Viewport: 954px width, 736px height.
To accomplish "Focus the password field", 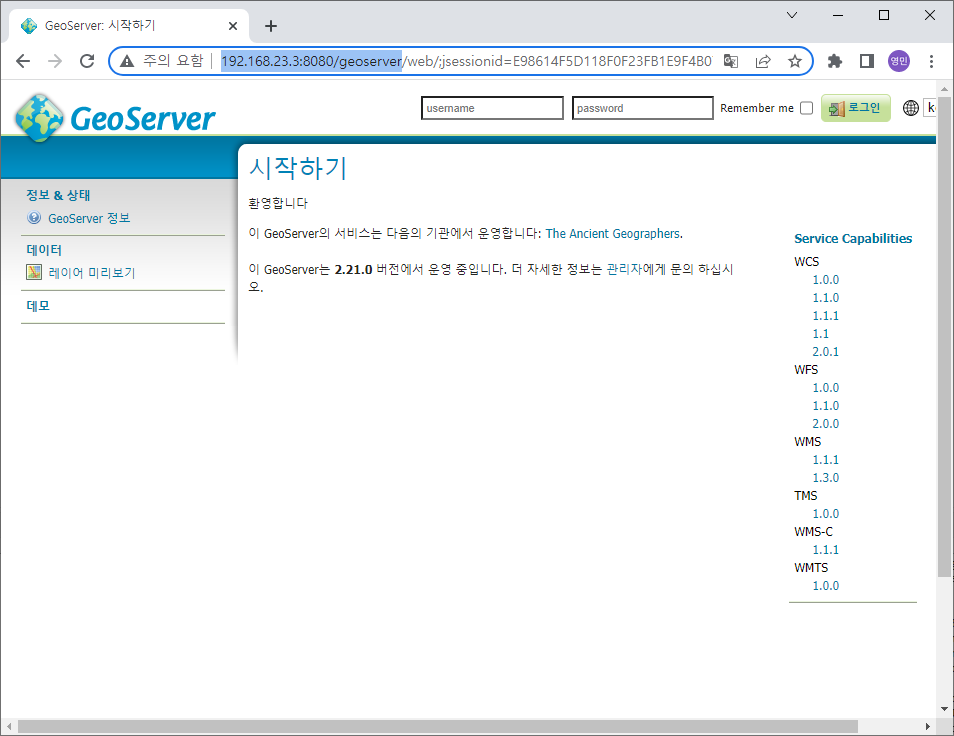I will click(x=642, y=108).
